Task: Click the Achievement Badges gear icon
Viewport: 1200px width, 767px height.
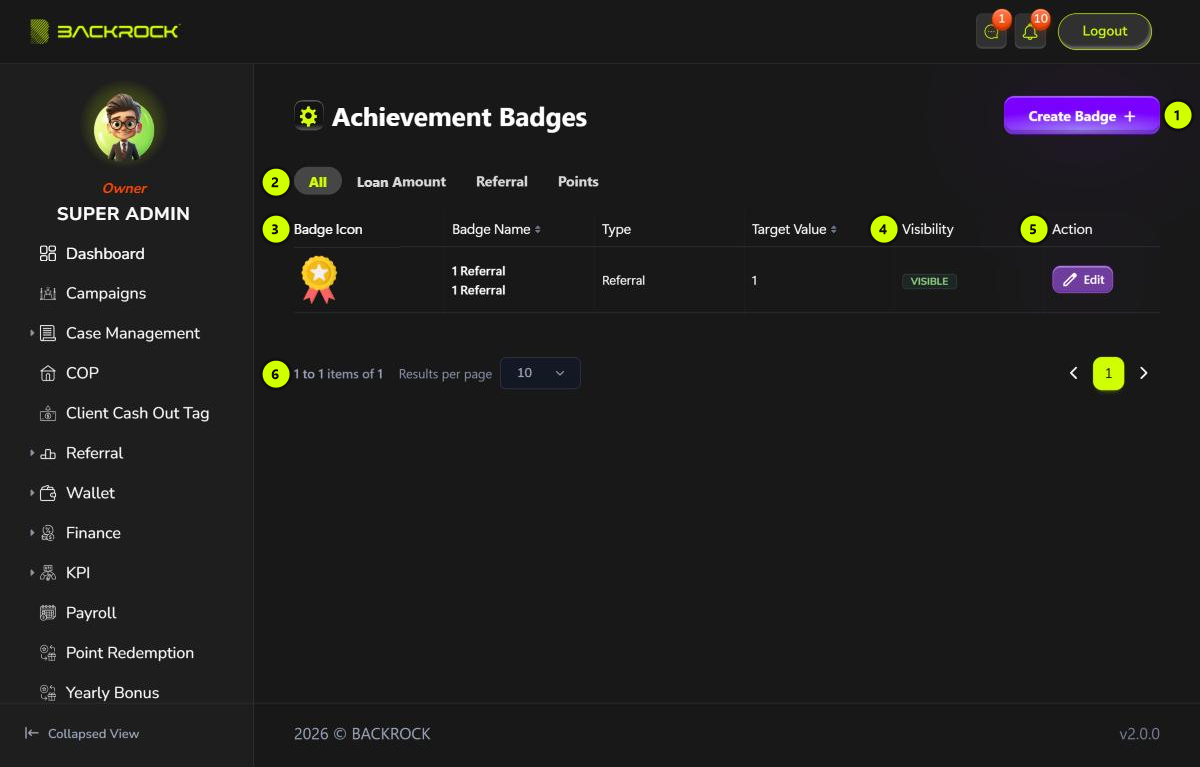Action: click(x=308, y=116)
